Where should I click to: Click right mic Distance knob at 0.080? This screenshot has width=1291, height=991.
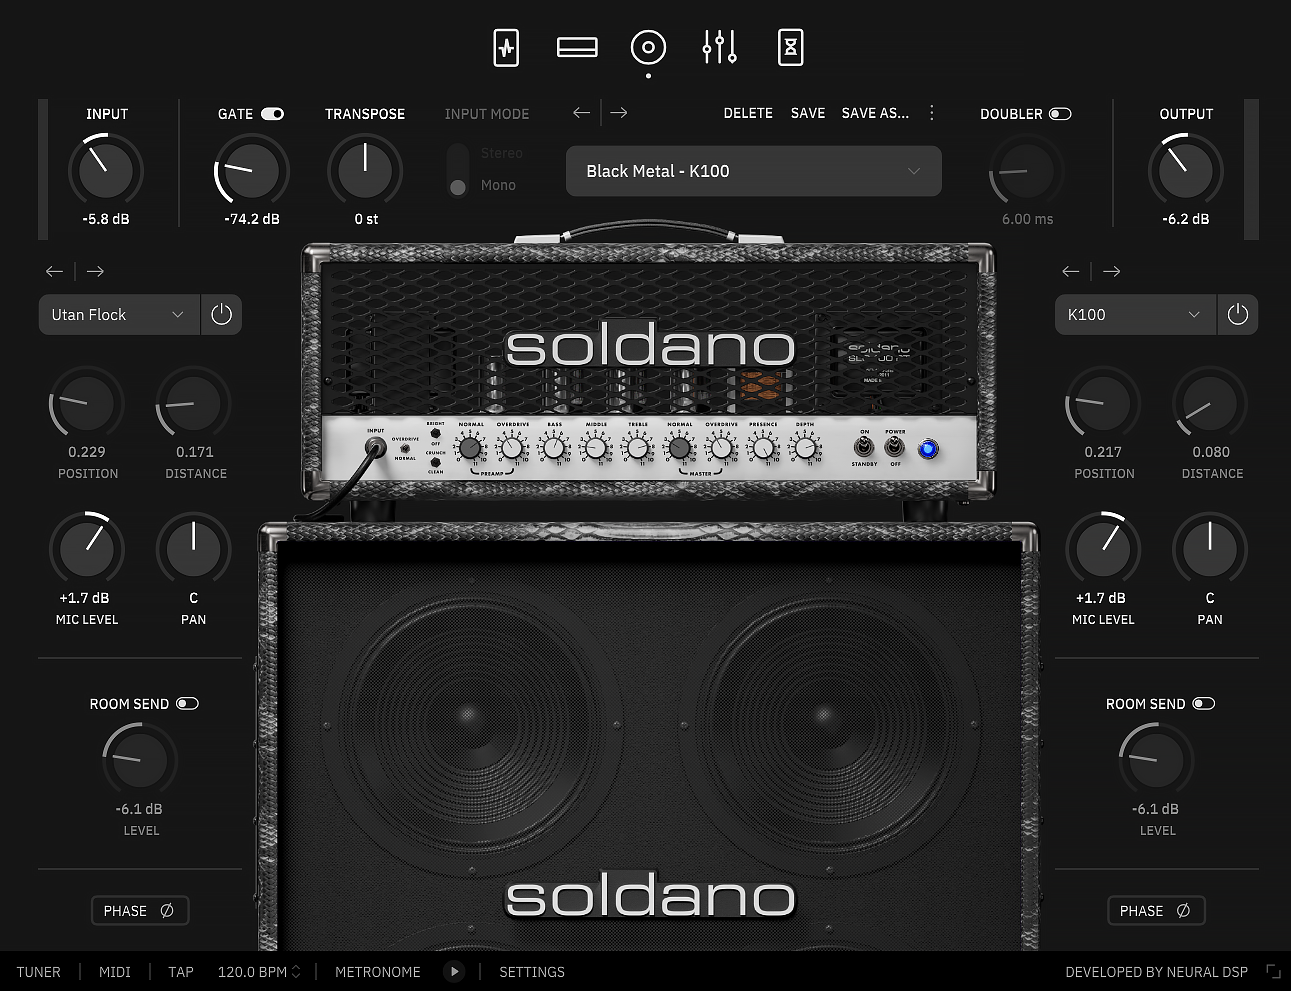1210,403
